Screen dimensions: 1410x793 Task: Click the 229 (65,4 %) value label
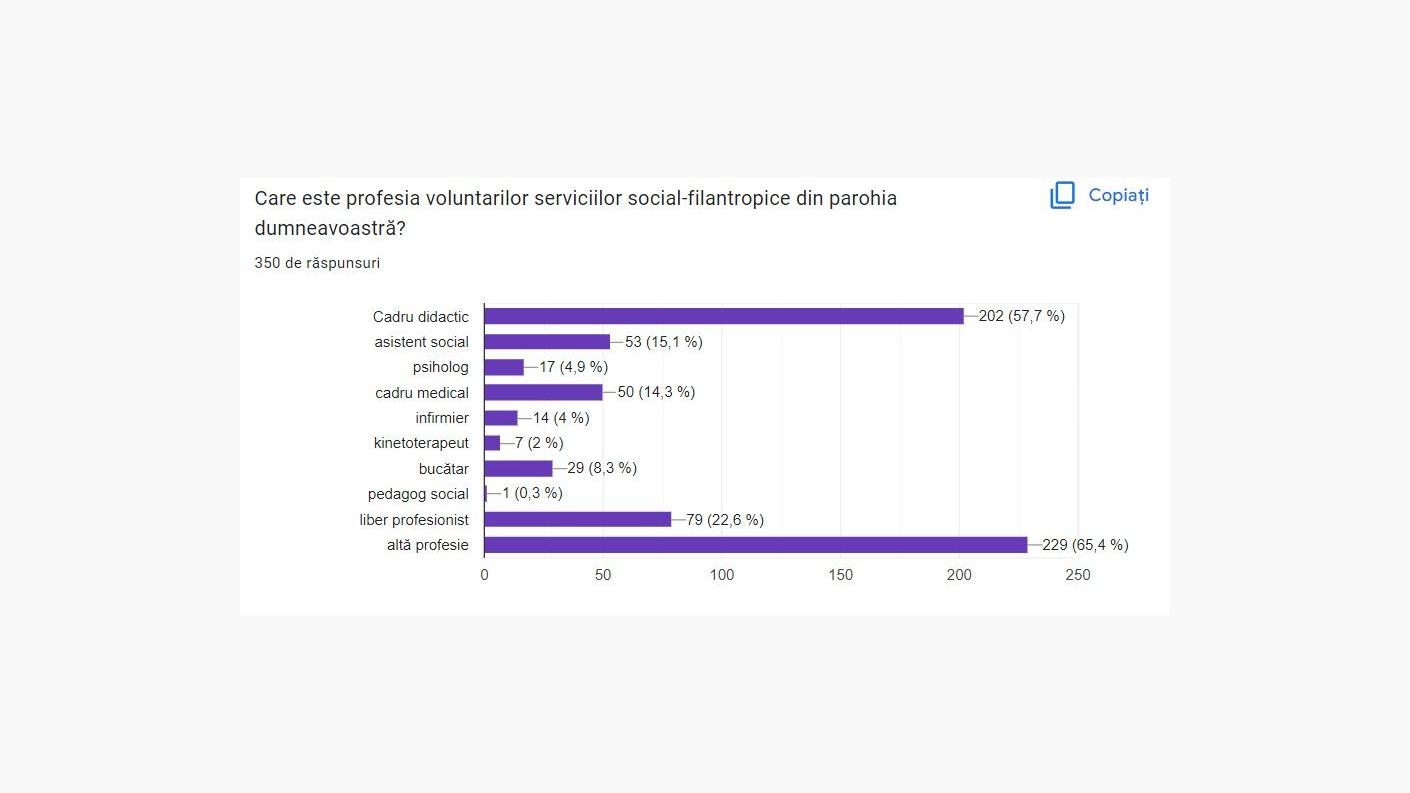tap(1085, 545)
